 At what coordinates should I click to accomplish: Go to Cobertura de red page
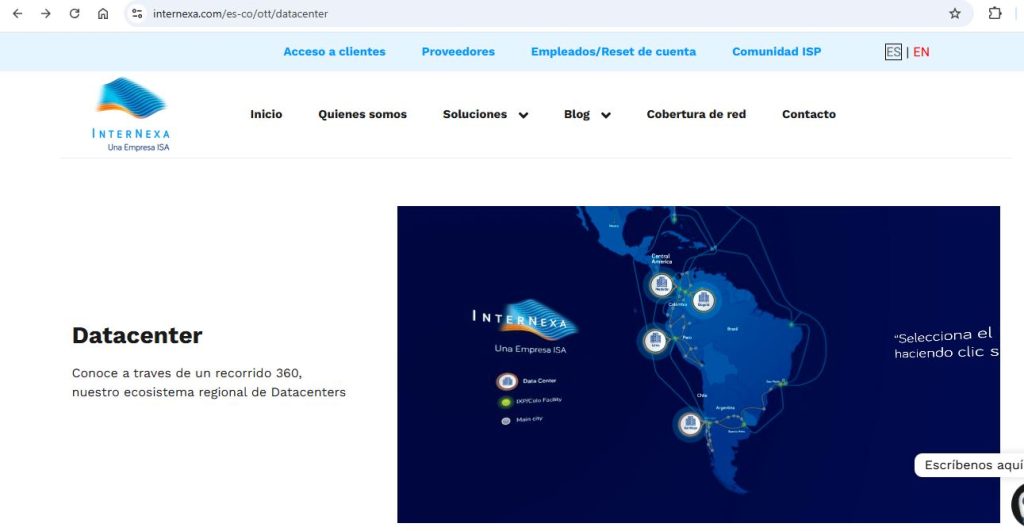pos(696,115)
